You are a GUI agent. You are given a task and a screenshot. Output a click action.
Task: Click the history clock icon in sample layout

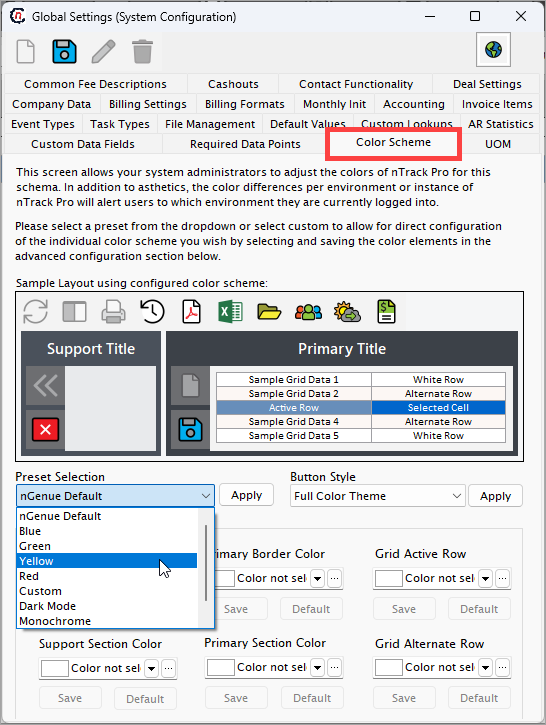152,311
